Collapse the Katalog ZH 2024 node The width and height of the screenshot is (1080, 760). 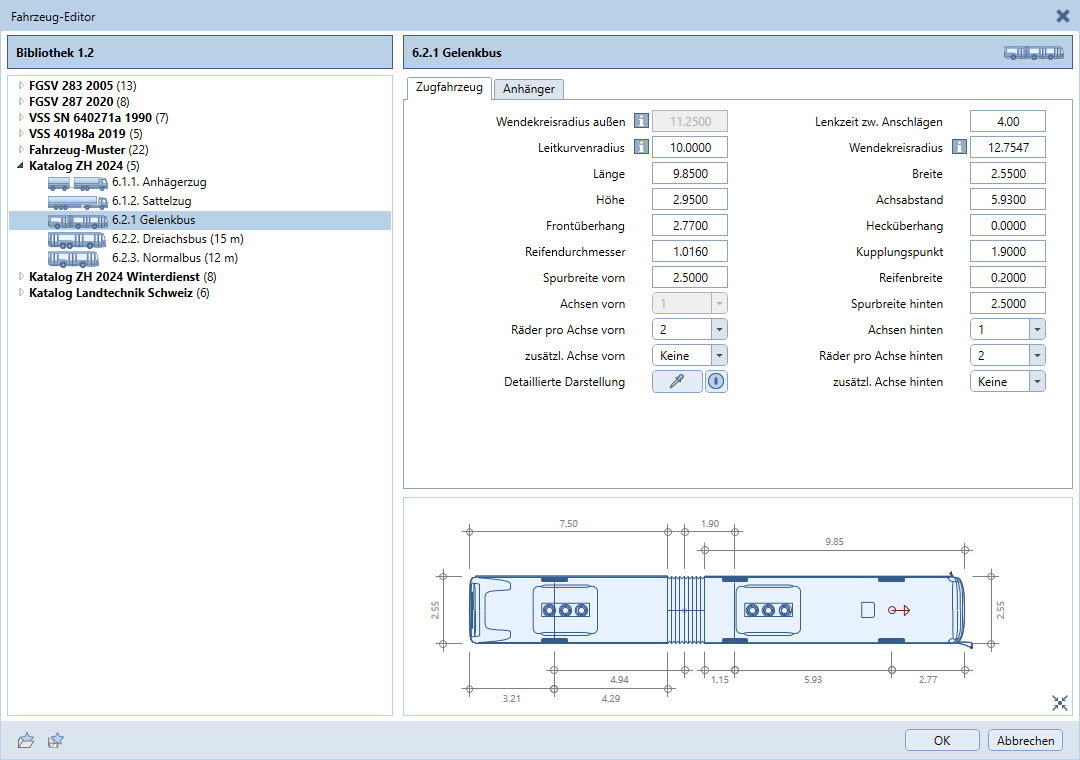(x=21, y=166)
